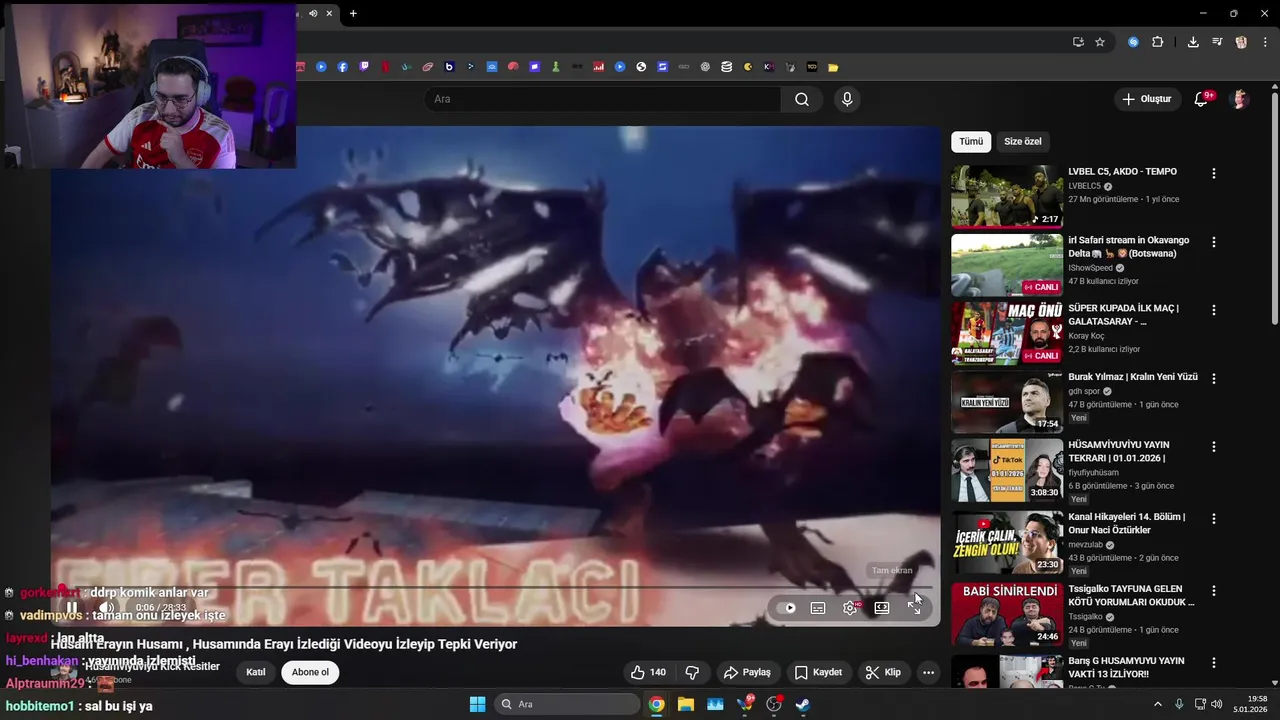Like the video (140 likes)
This screenshot has height=720, width=1280.
coord(648,673)
